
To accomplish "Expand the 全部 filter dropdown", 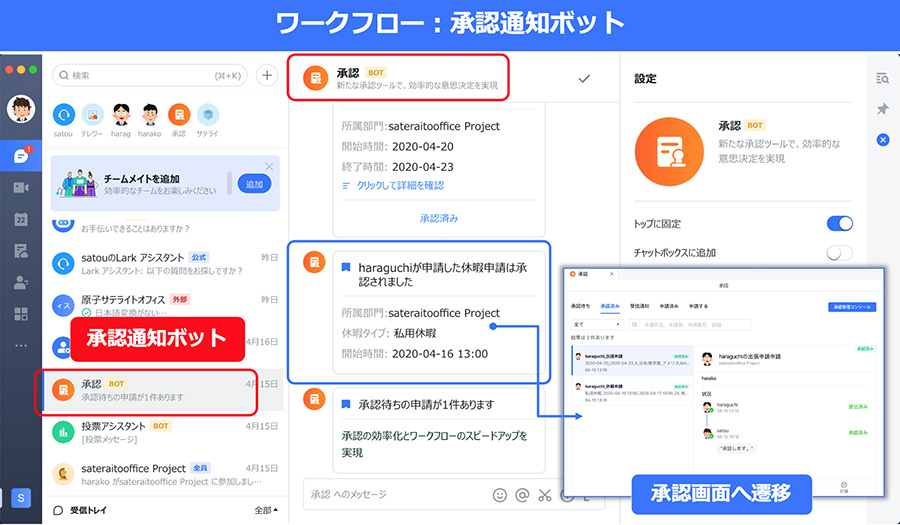I will coord(266,510).
